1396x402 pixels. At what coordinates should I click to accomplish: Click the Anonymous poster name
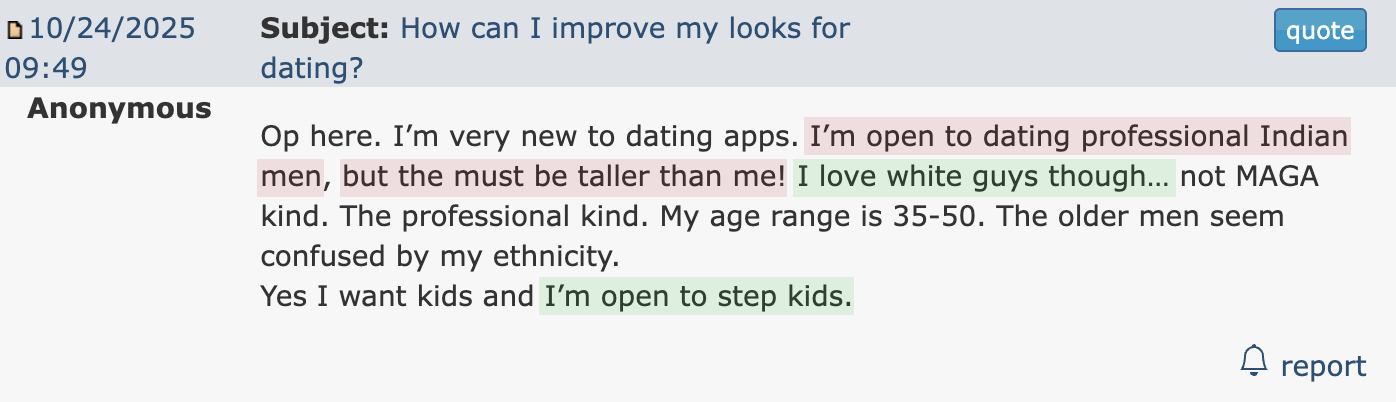(x=119, y=108)
